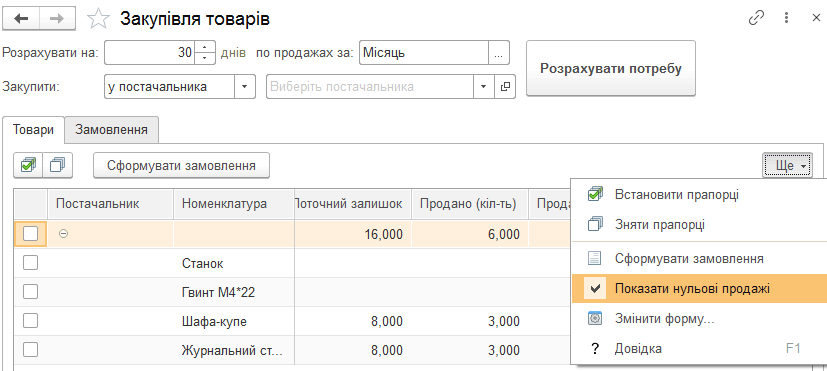Choose Сформувати замовлення from the Ще menu

pyautogui.click(x=699, y=259)
